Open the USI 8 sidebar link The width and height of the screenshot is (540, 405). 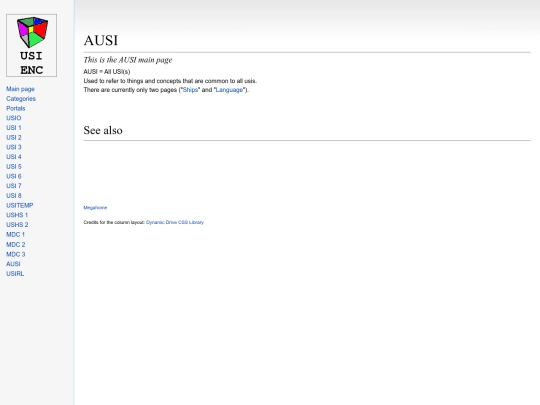click(x=14, y=196)
